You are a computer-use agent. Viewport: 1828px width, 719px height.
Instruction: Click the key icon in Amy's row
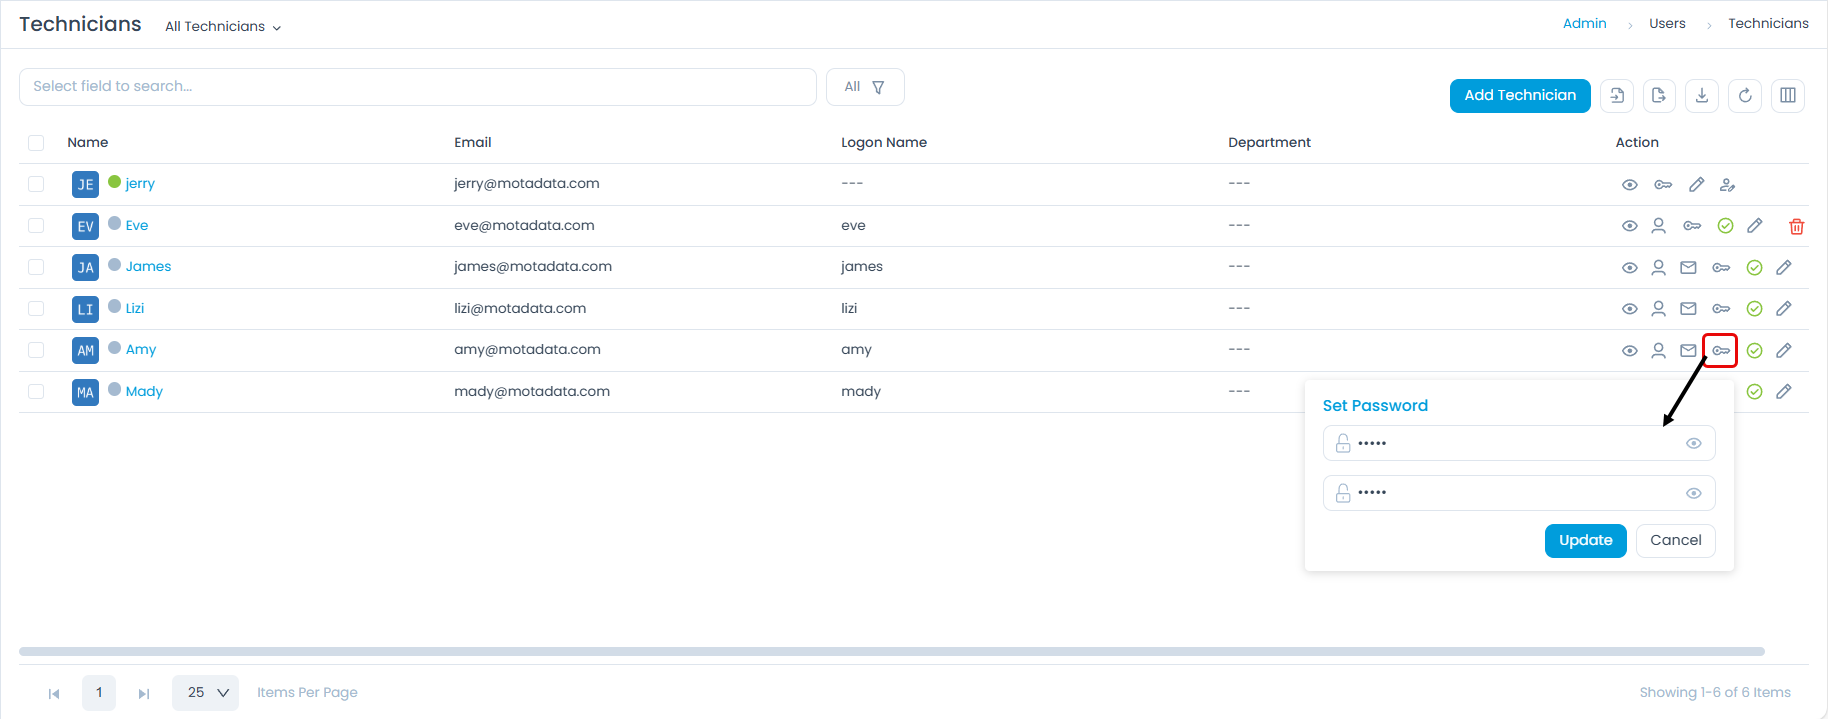coord(1720,351)
